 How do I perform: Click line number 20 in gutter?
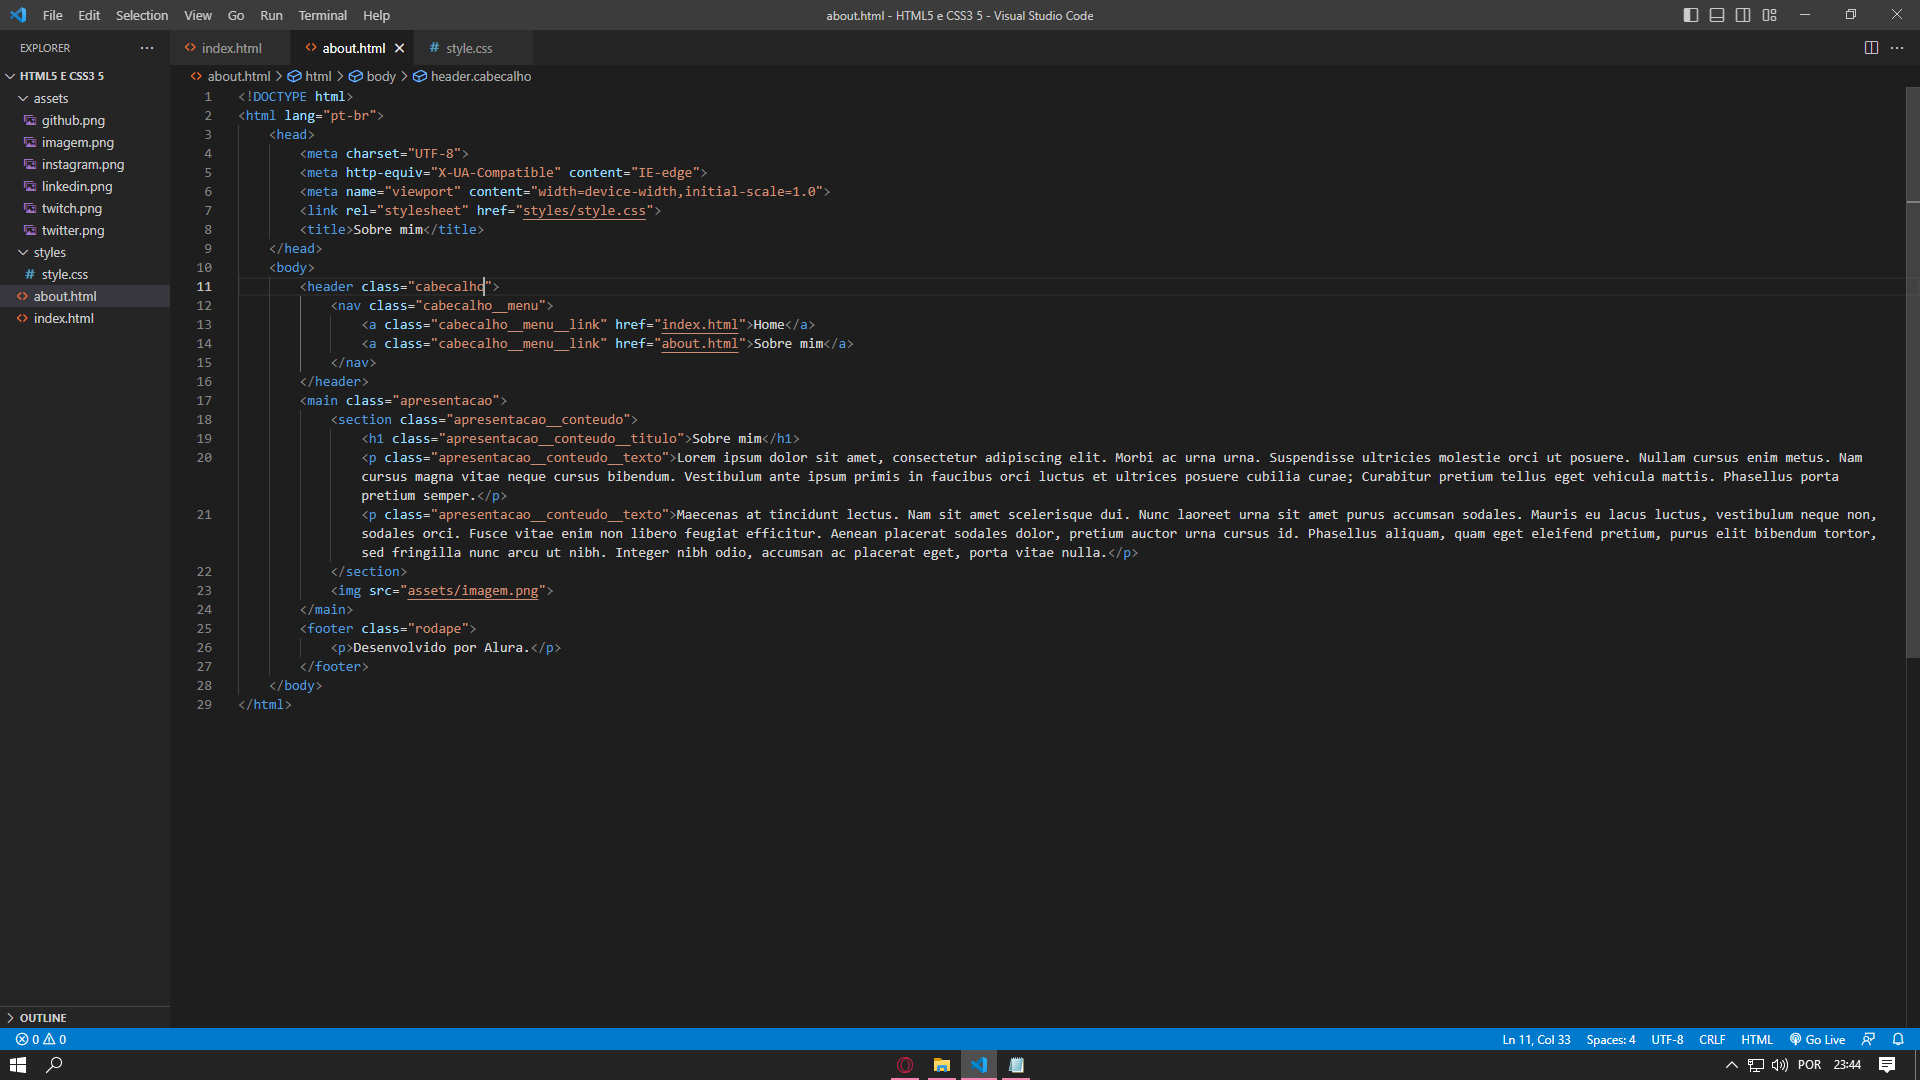pos(204,458)
